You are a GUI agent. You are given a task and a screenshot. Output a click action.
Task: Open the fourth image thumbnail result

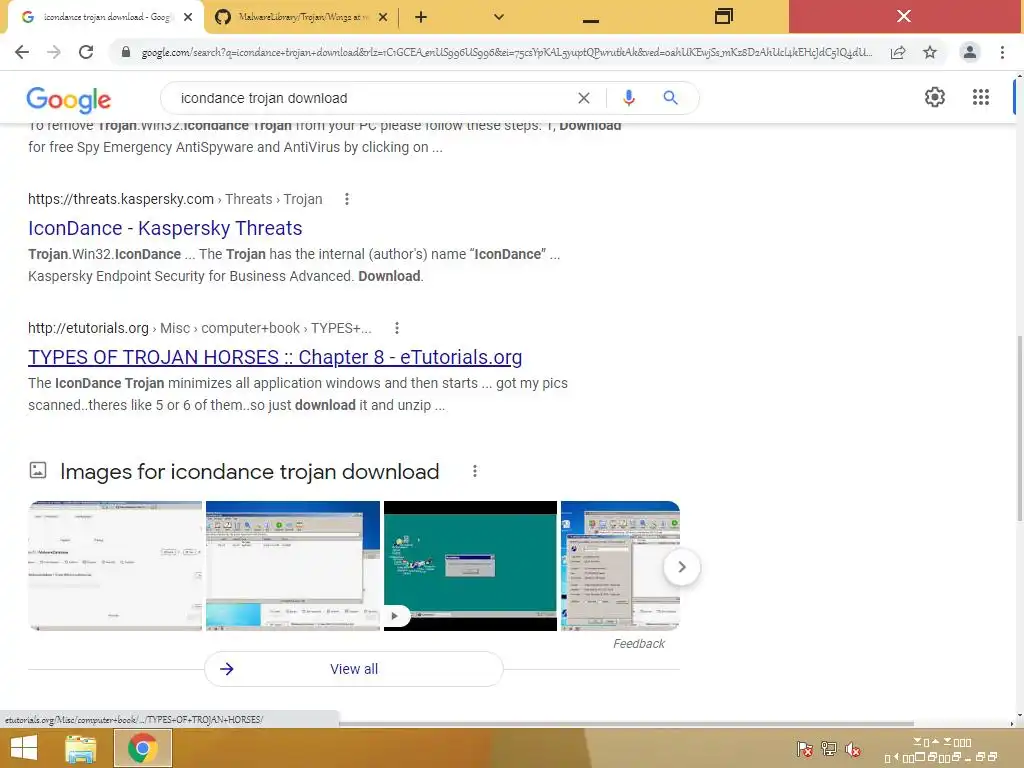pyautogui.click(x=620, y=566)
